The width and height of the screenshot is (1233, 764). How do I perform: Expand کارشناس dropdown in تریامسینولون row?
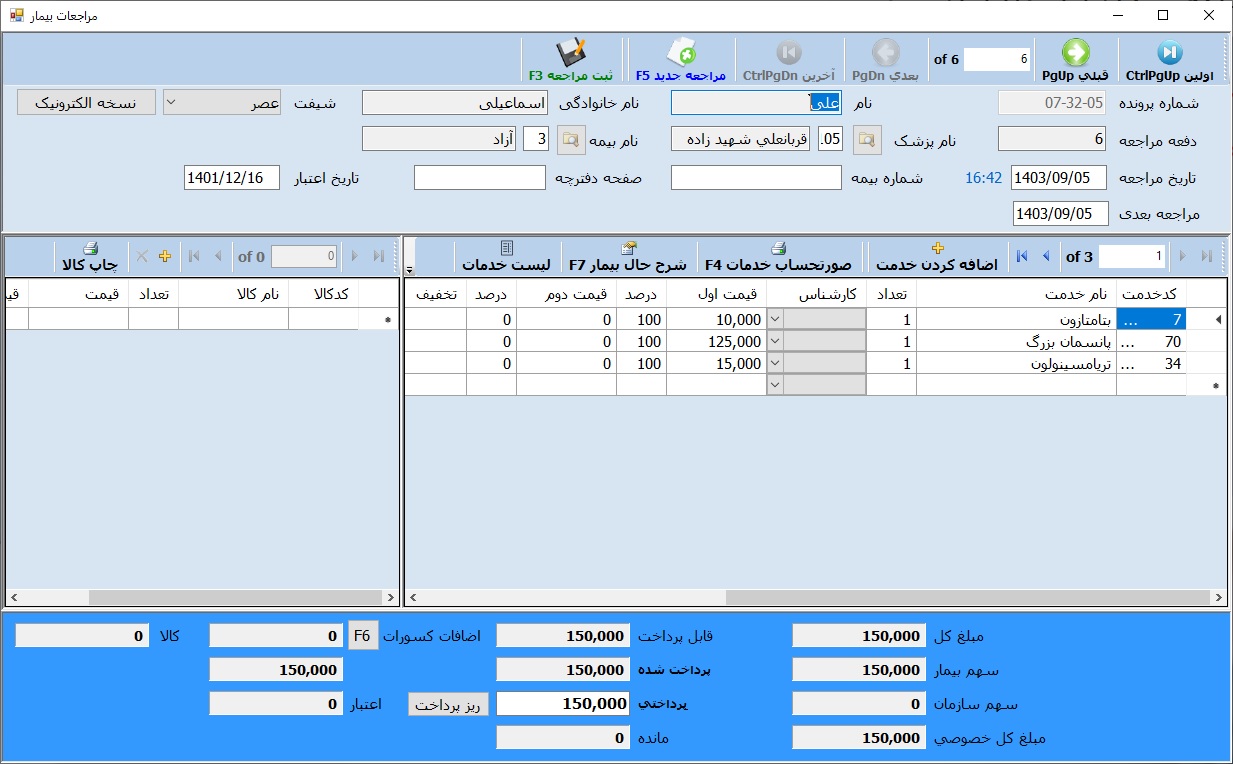coord(775,364)
